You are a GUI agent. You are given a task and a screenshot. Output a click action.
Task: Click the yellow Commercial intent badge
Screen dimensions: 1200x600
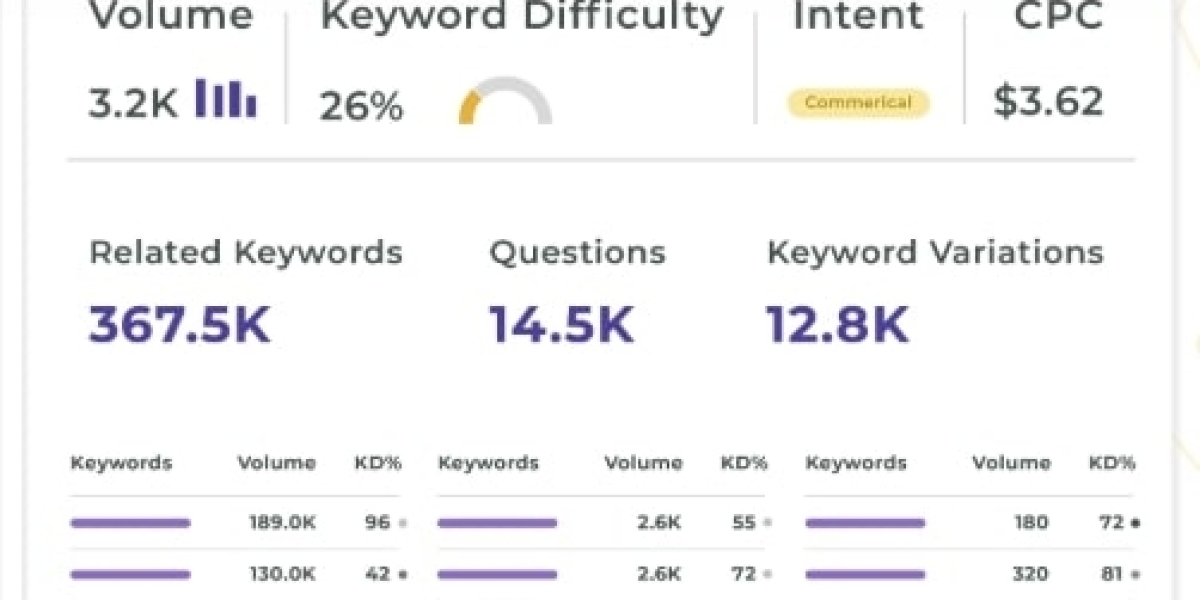pos(857,102)
